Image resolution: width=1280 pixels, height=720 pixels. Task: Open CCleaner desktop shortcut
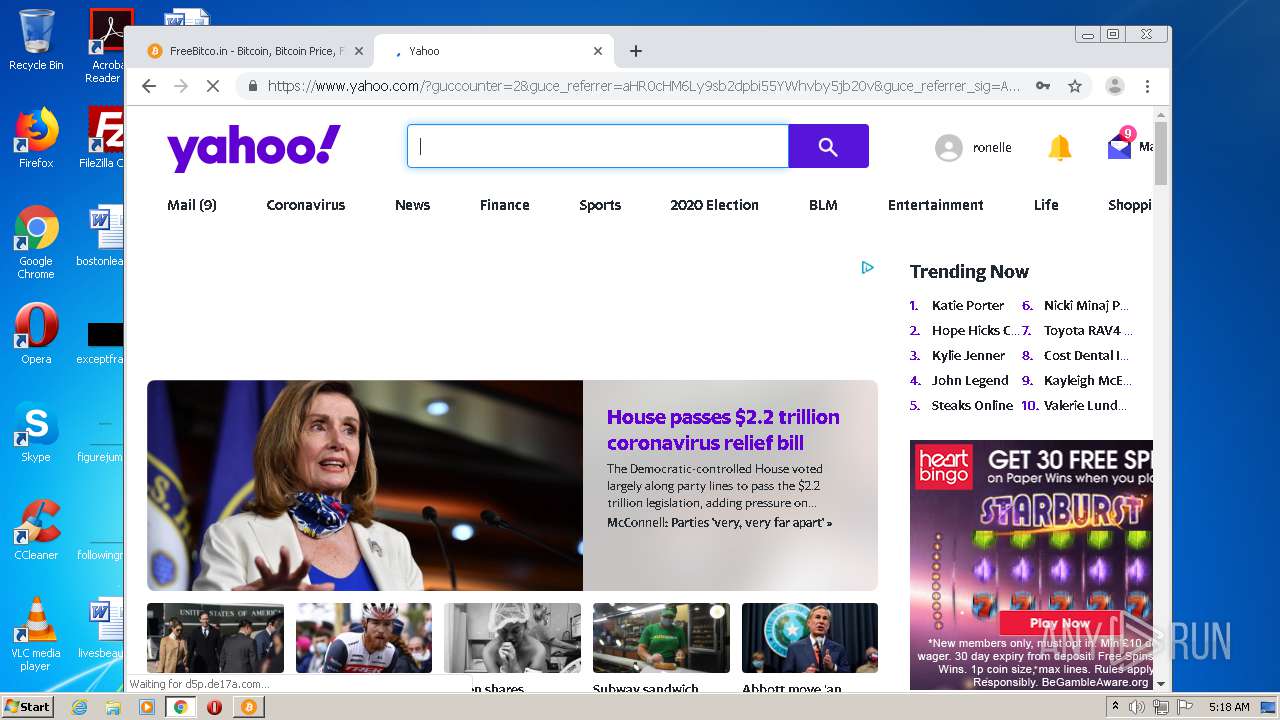[x=36, y=529]
